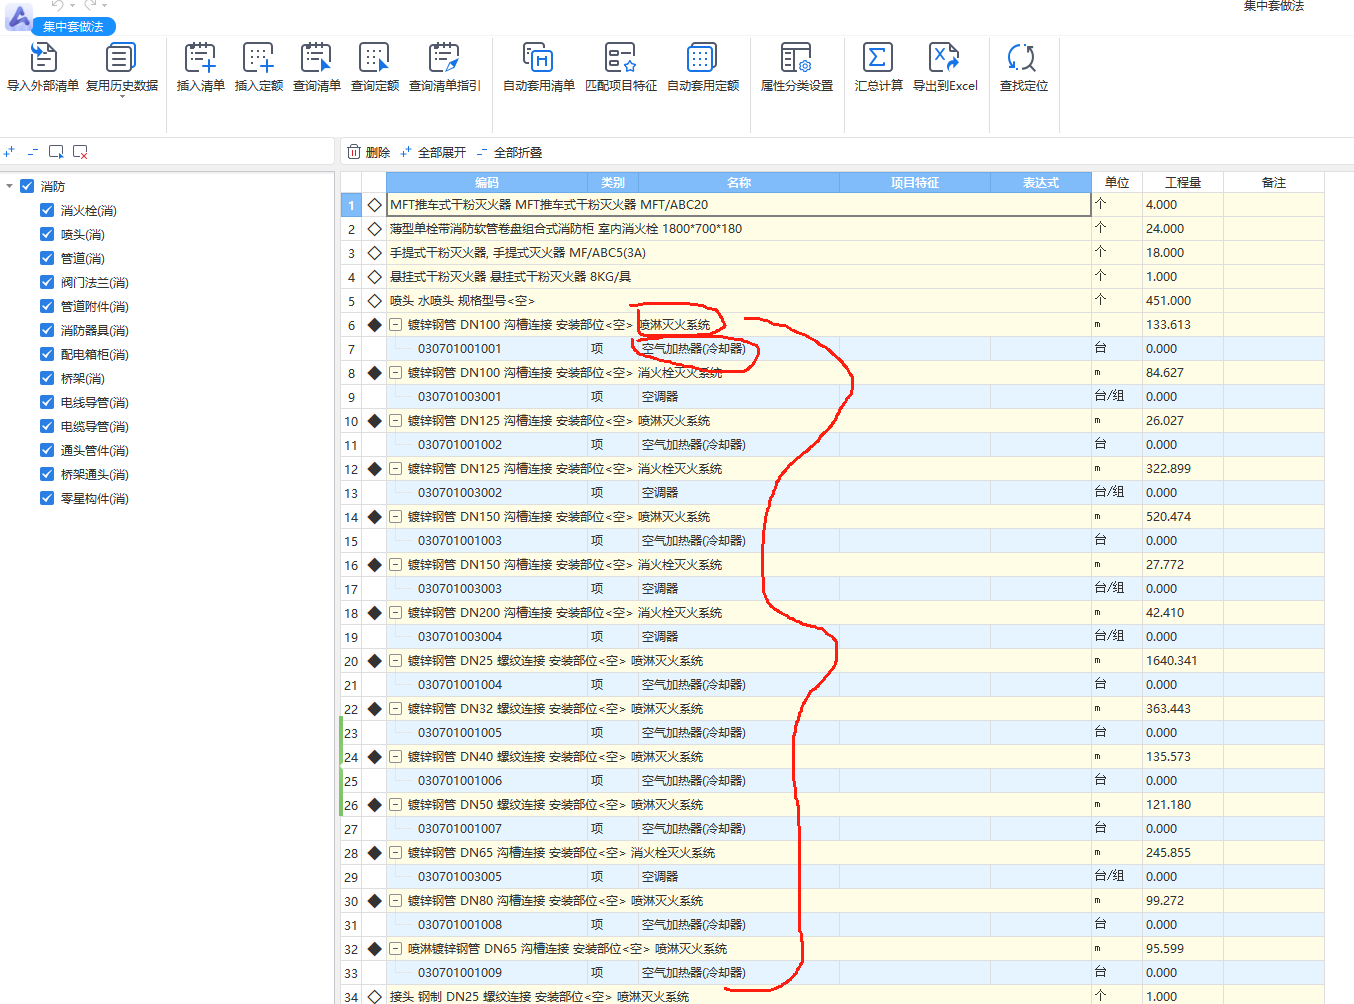The height and width of the screenshot is (1004, 1354).
Task: Toggle 配电箱柜(消) checkbox
Action: tap(47, 354)
